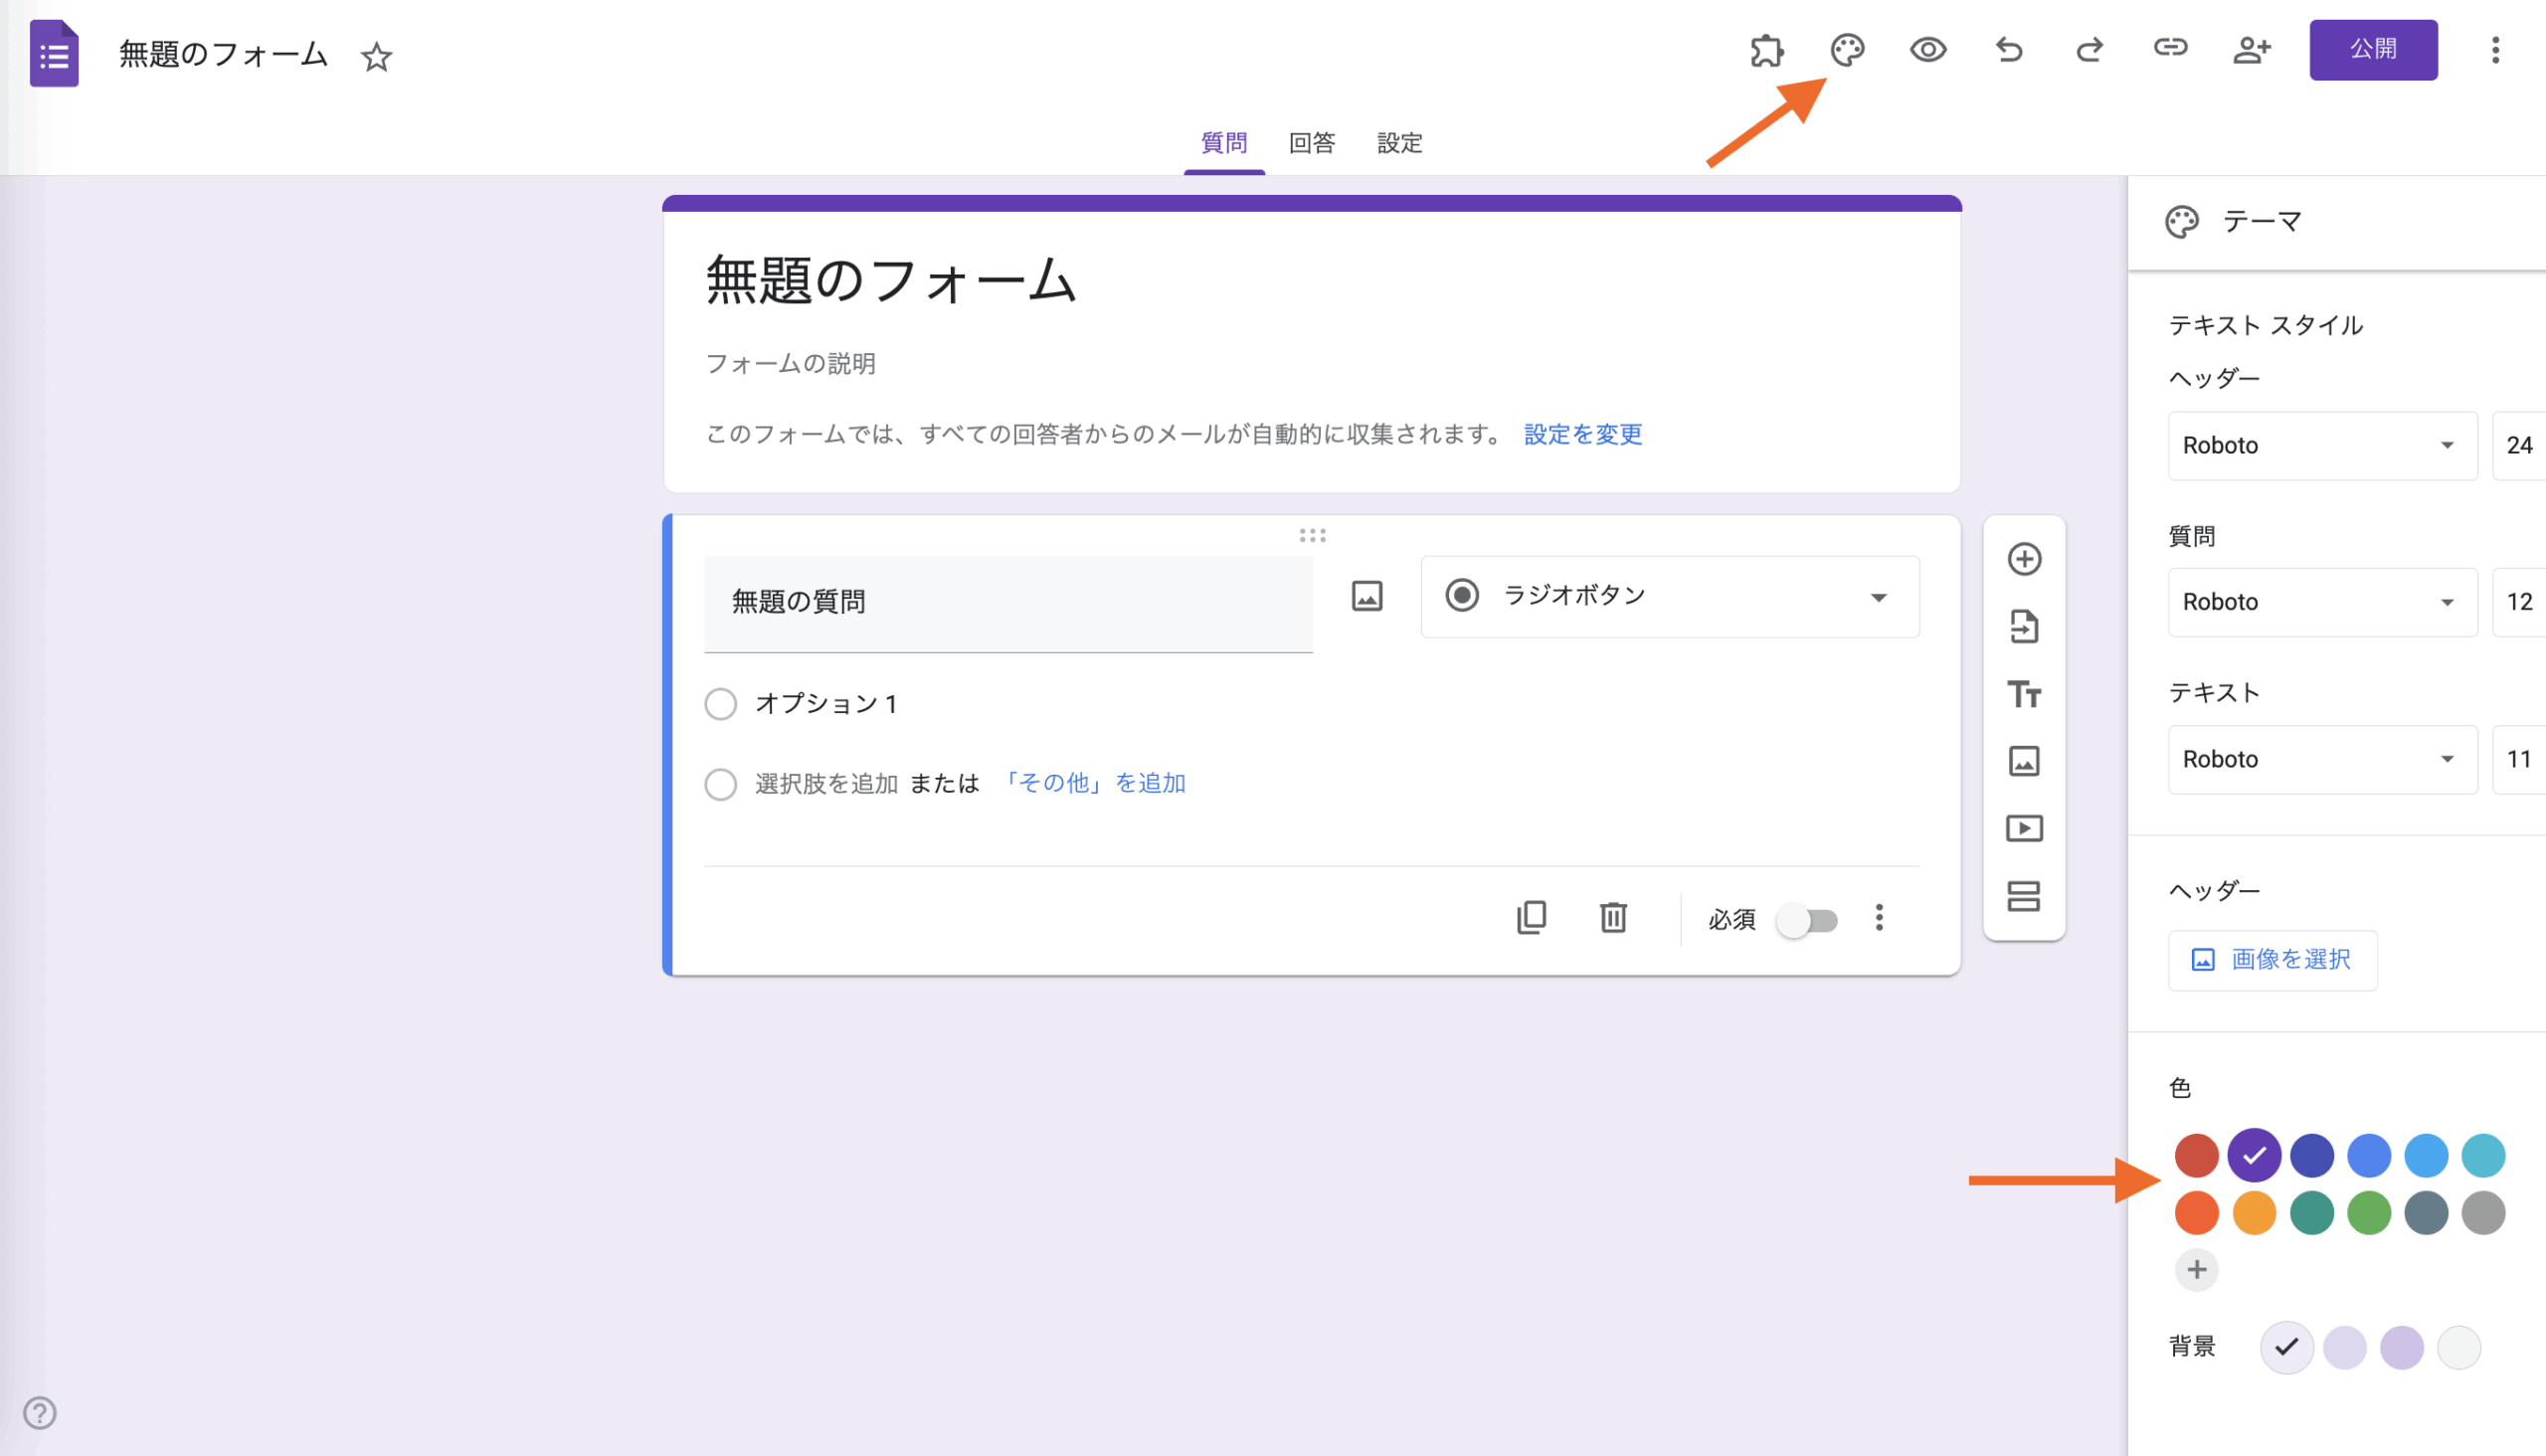Open the ラジオボタン question type dropdown
The width and height of the screenshot is (2546, 1456).
[x=1669, y=597]
